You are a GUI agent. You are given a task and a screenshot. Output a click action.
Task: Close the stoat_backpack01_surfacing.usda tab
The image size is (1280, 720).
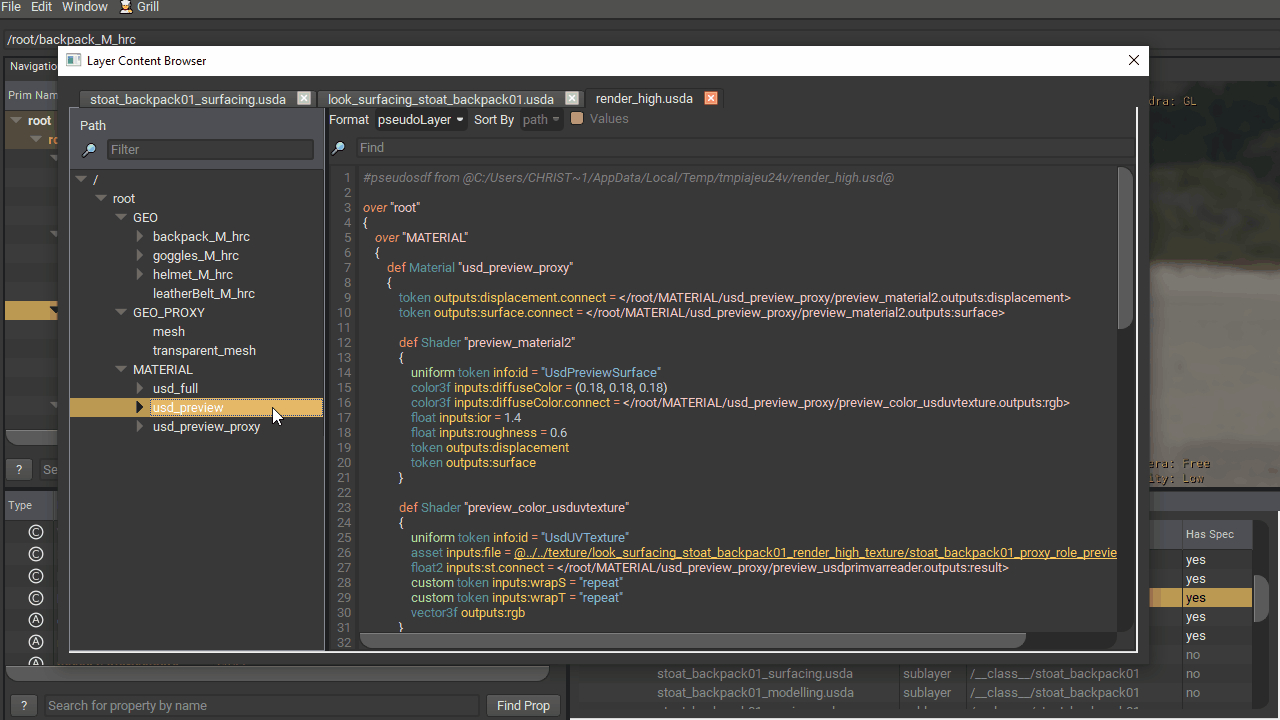[x=304, y=99]
